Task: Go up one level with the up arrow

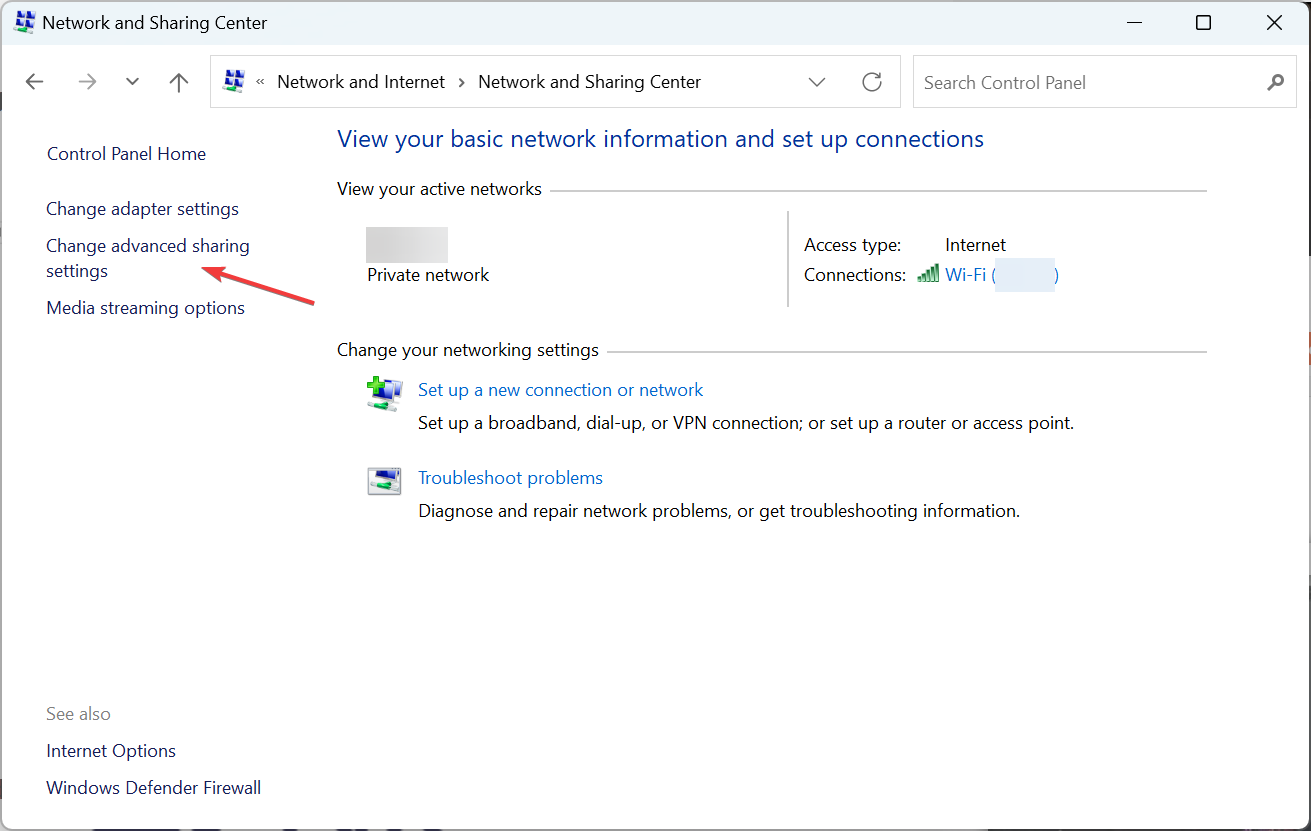Action: tap(179, 82)
